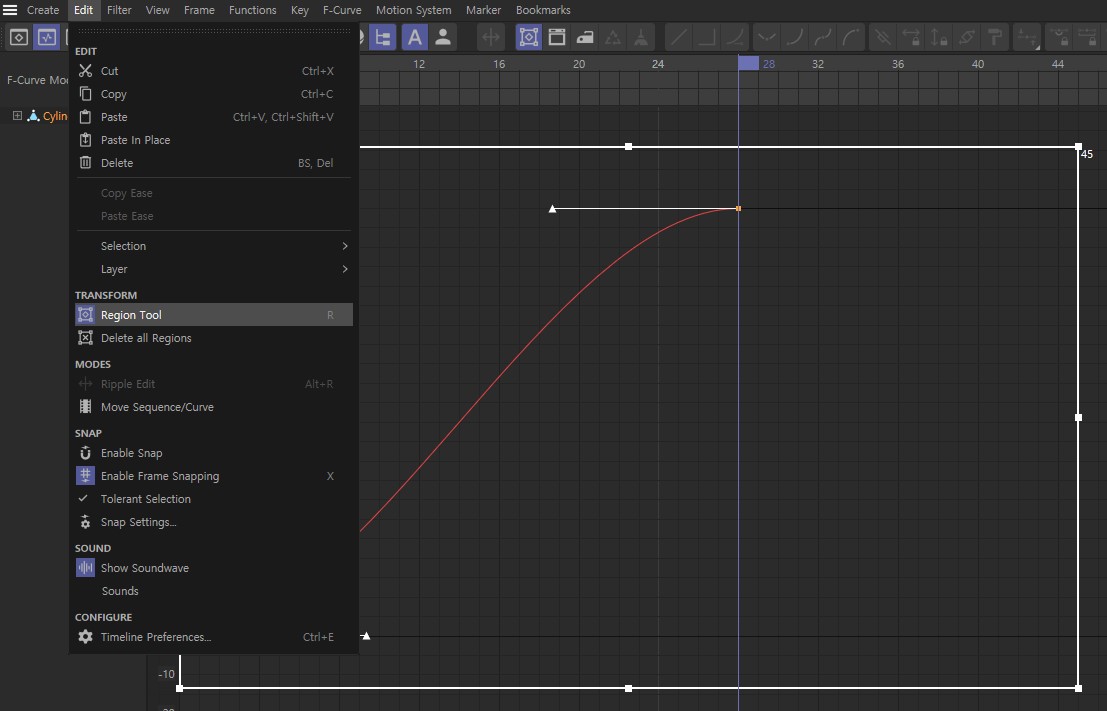The image size is (1107, 711).
Task: Toggle the hierarchy tree view toolbar icon
Action: [x=383, y=37]
